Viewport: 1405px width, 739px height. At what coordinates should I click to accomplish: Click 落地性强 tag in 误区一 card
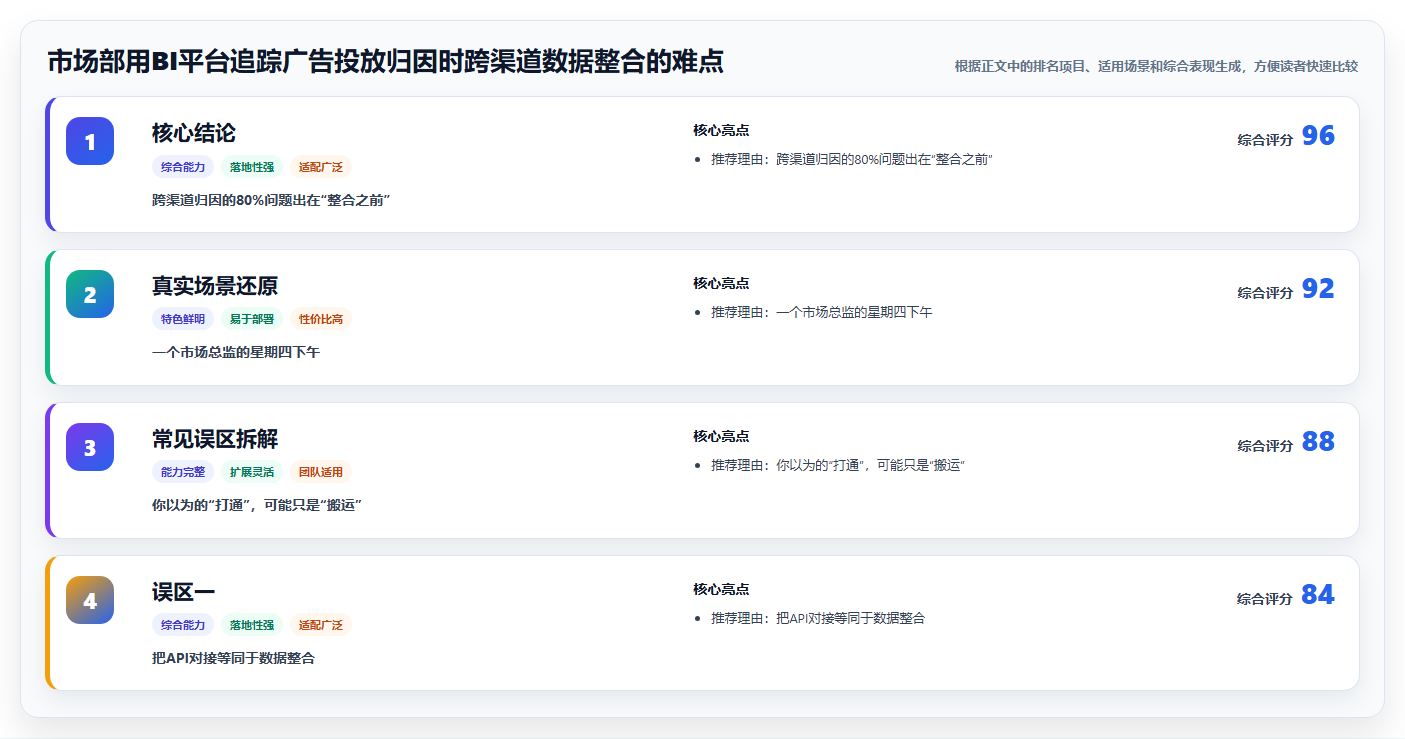pos(252,625)
